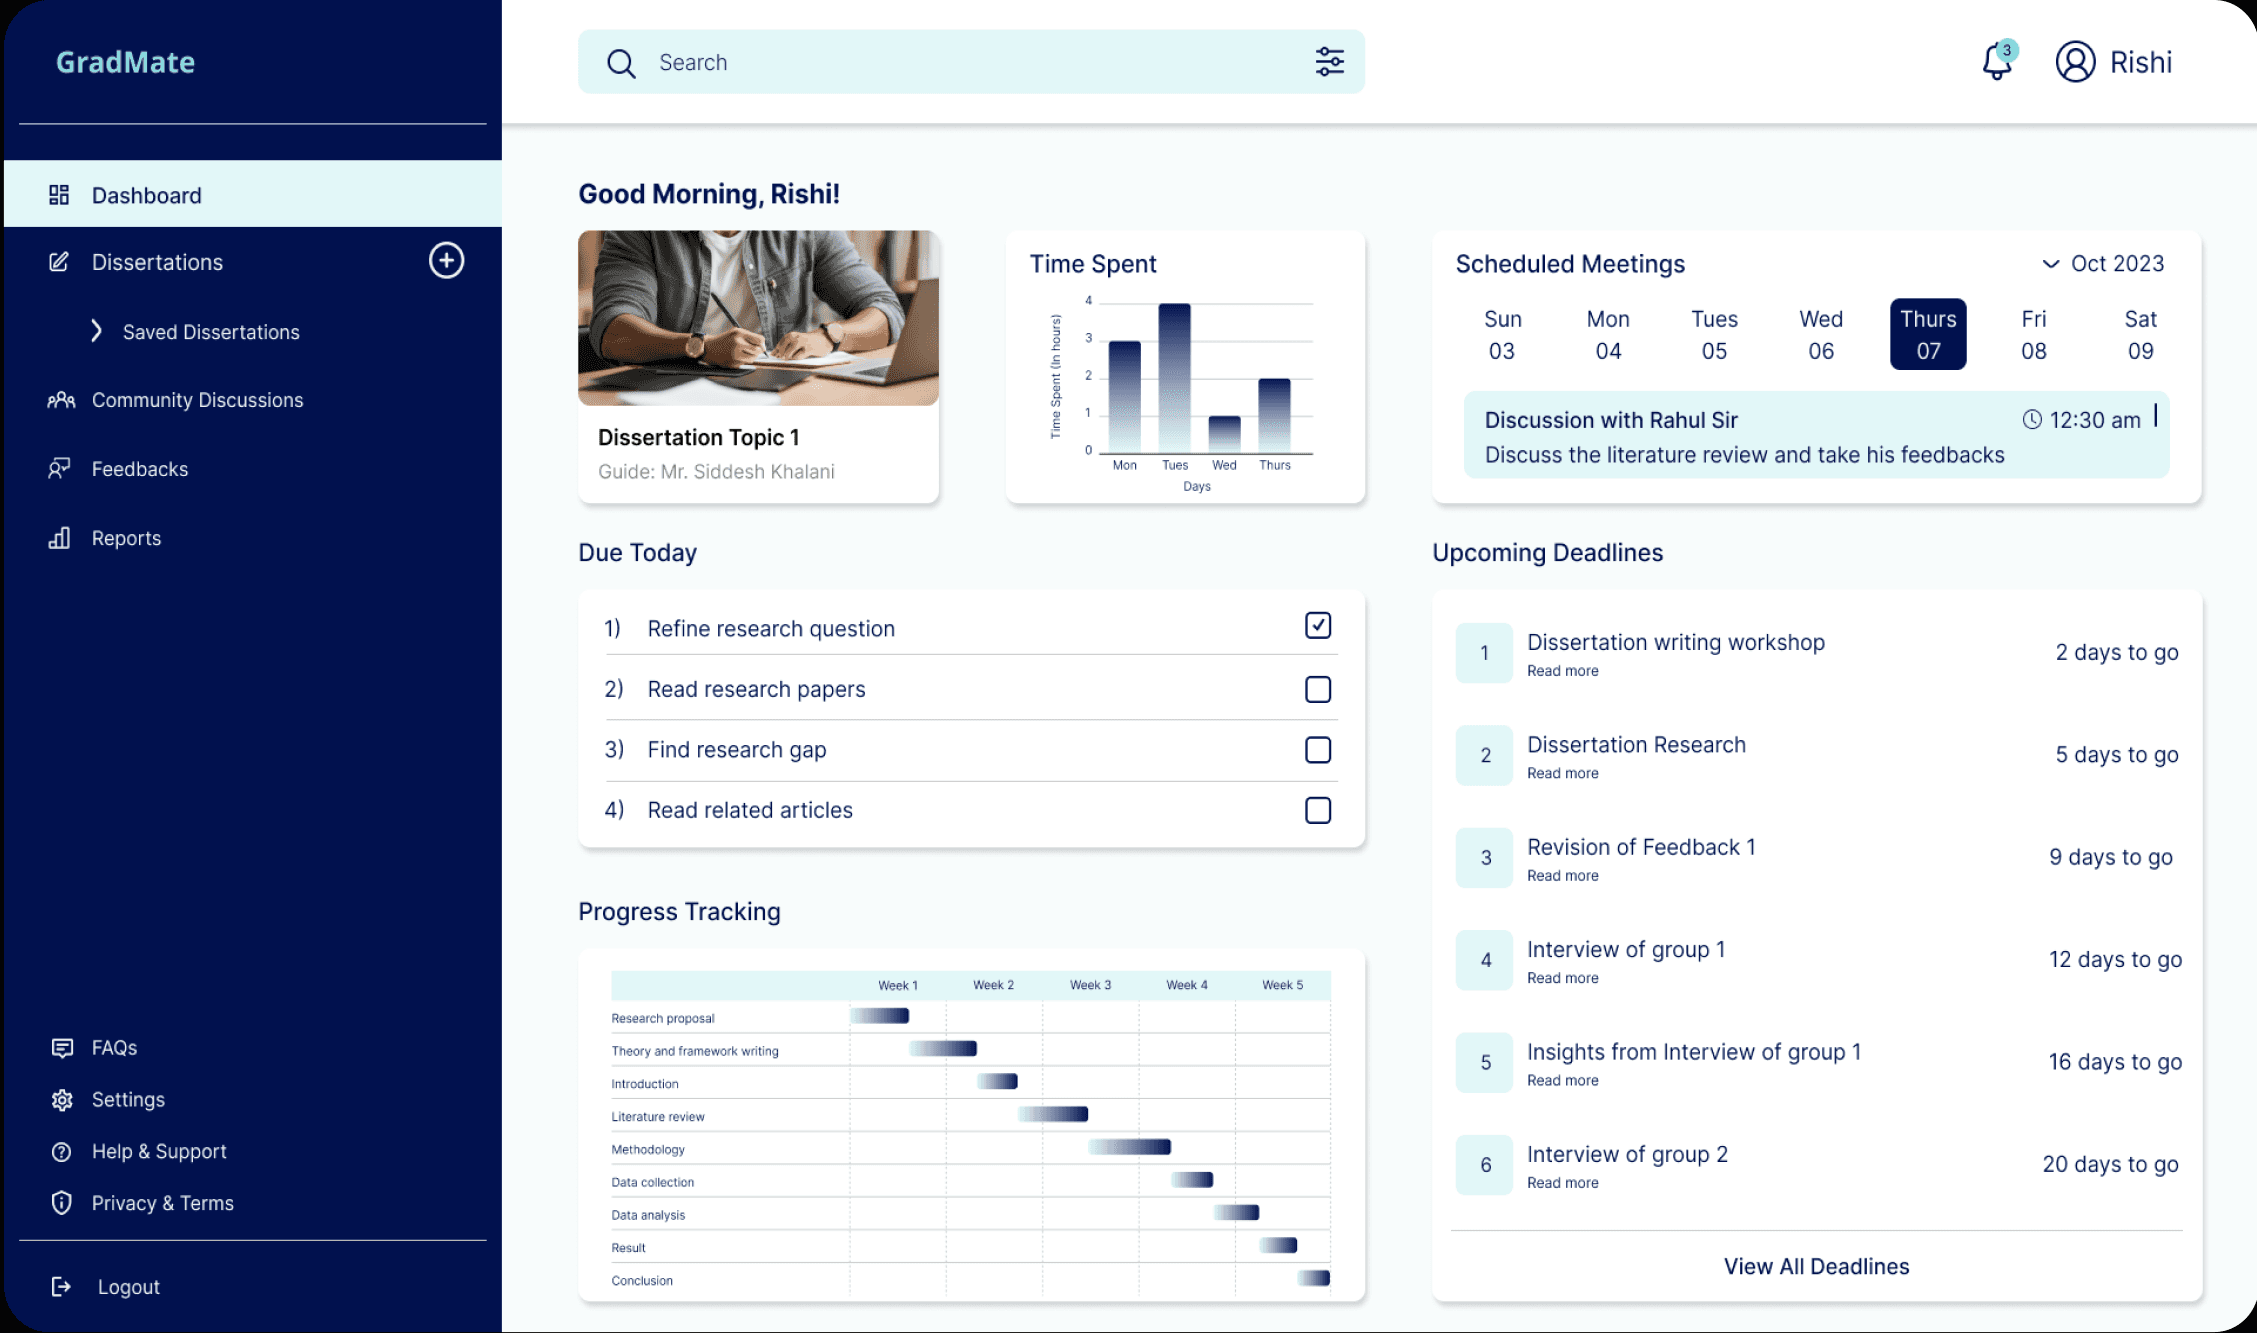Tick the Find research gap checkbox
This screenshot has width=2257, height=1333.
pyautogui.click(x=1317, y=750)
